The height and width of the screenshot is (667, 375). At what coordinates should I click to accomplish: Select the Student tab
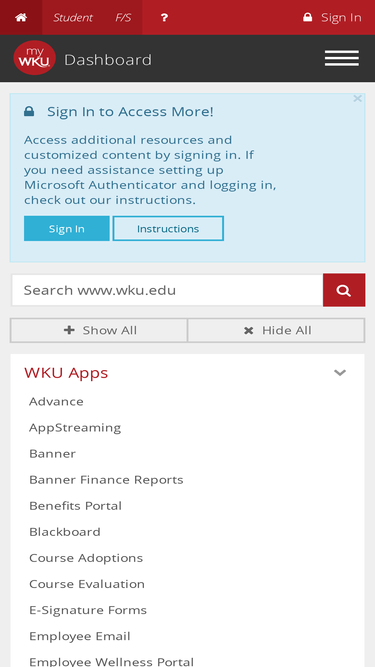[73, 17]
